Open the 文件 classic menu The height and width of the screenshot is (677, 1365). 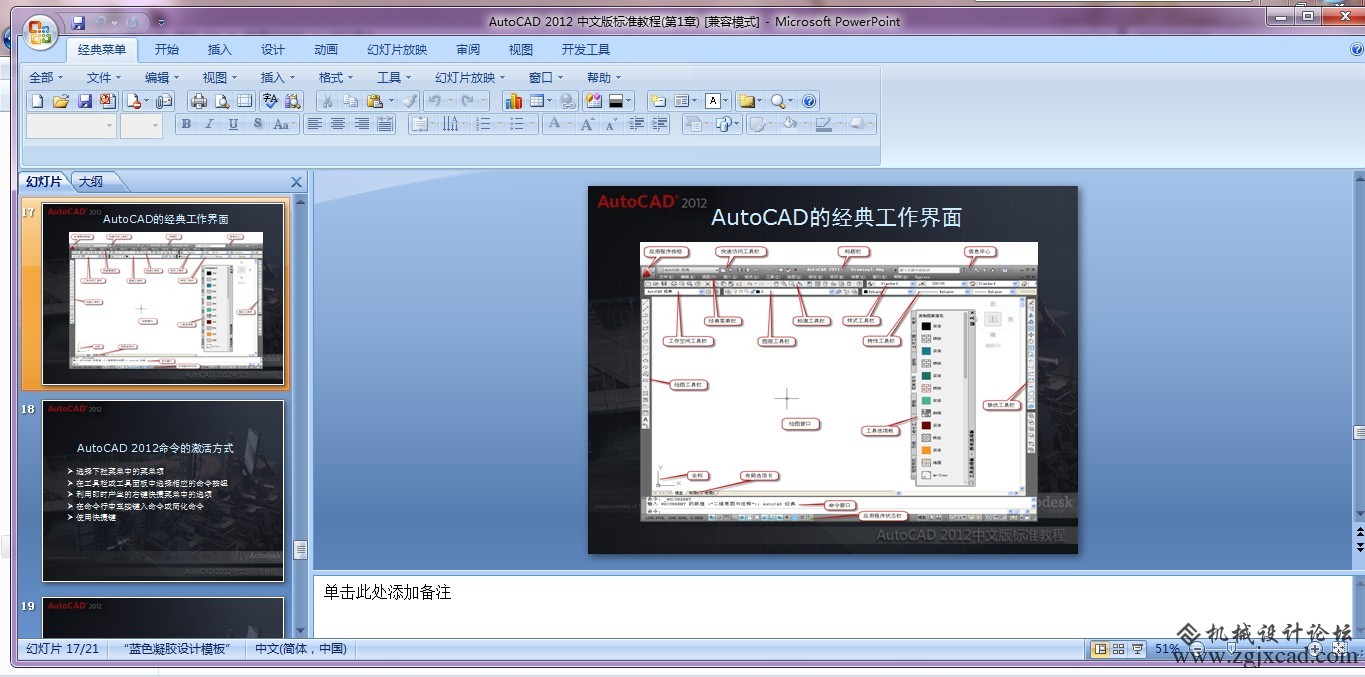(x=104, y=77)
